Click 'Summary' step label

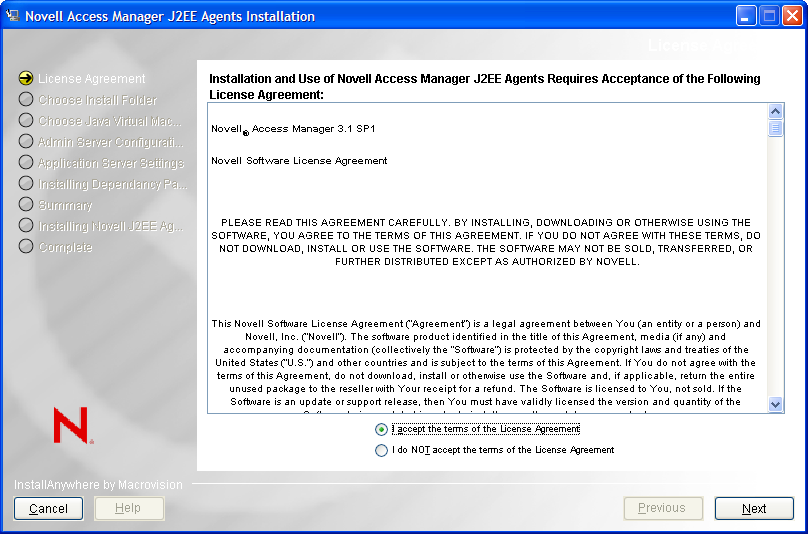click(65, 205)
